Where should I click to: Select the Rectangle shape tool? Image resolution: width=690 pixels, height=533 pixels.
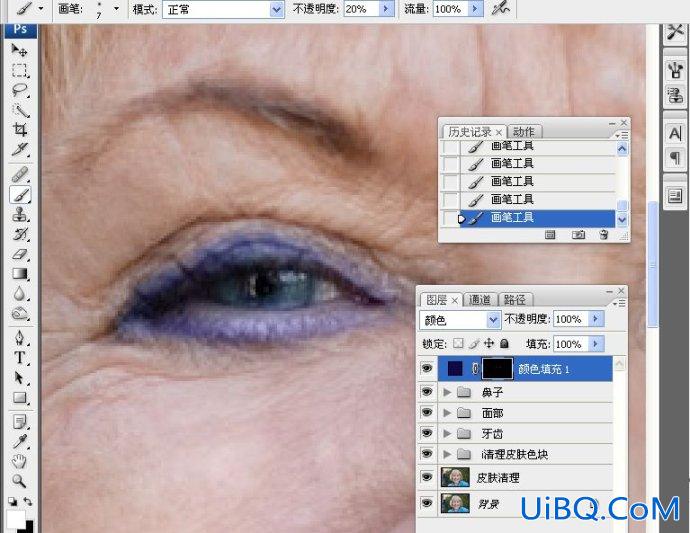(19, 398)
